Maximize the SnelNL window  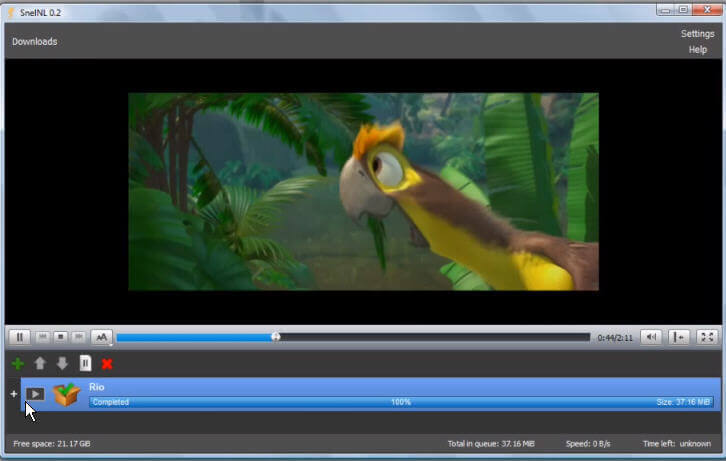[683, 10]
